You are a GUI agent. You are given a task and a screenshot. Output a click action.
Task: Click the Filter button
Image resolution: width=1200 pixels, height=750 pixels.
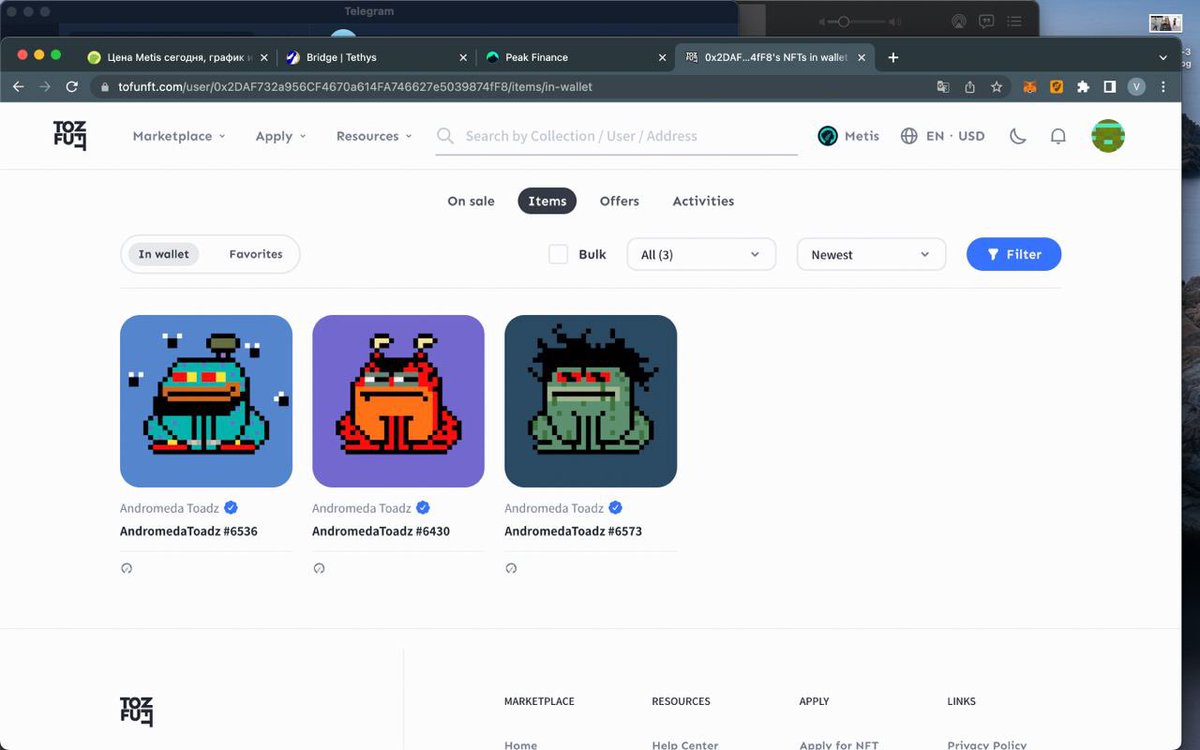tap(1014, 254)
